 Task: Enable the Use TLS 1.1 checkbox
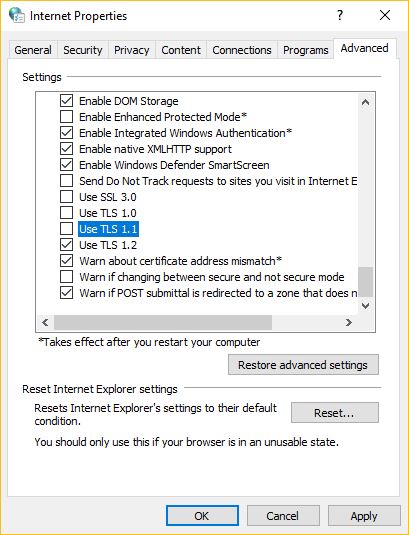67,229
